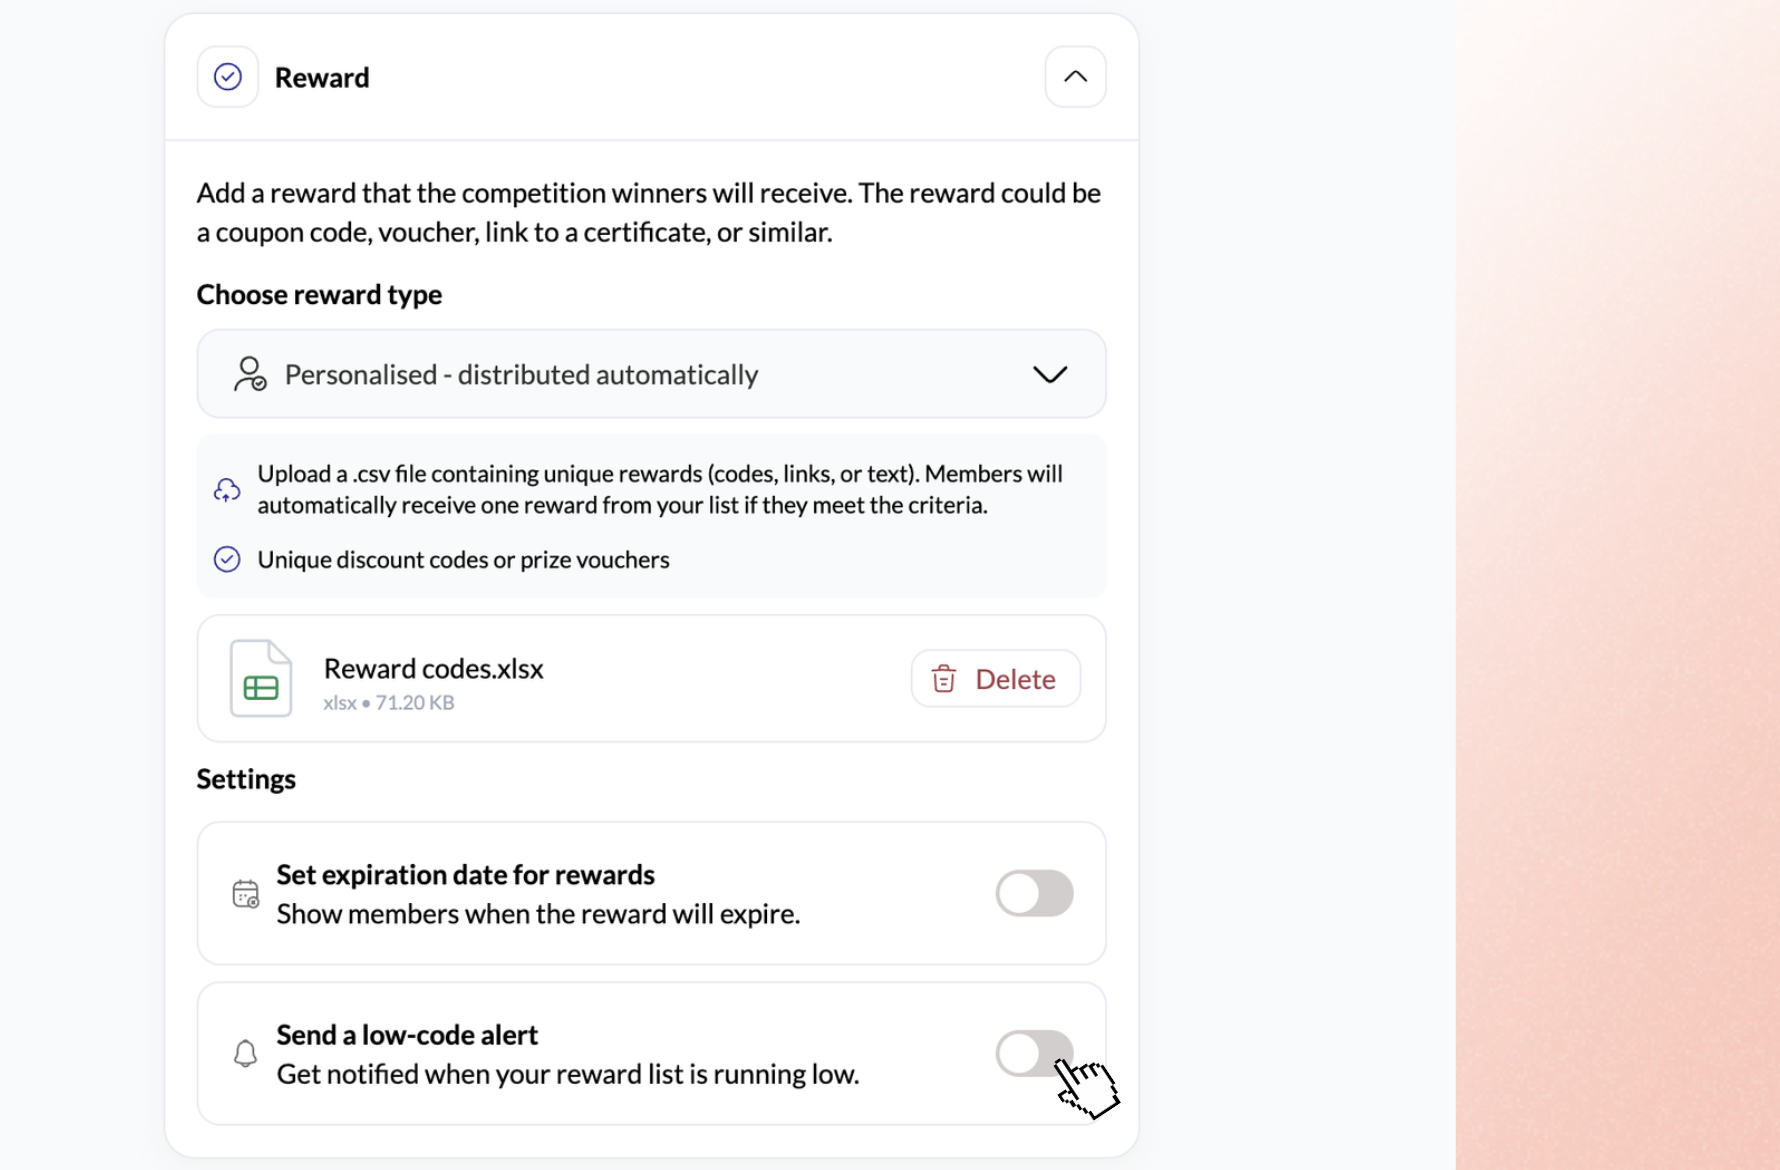This screenshot has width=1780, height=1170.
Task: Click the Reward section header title
Action: 322,77
